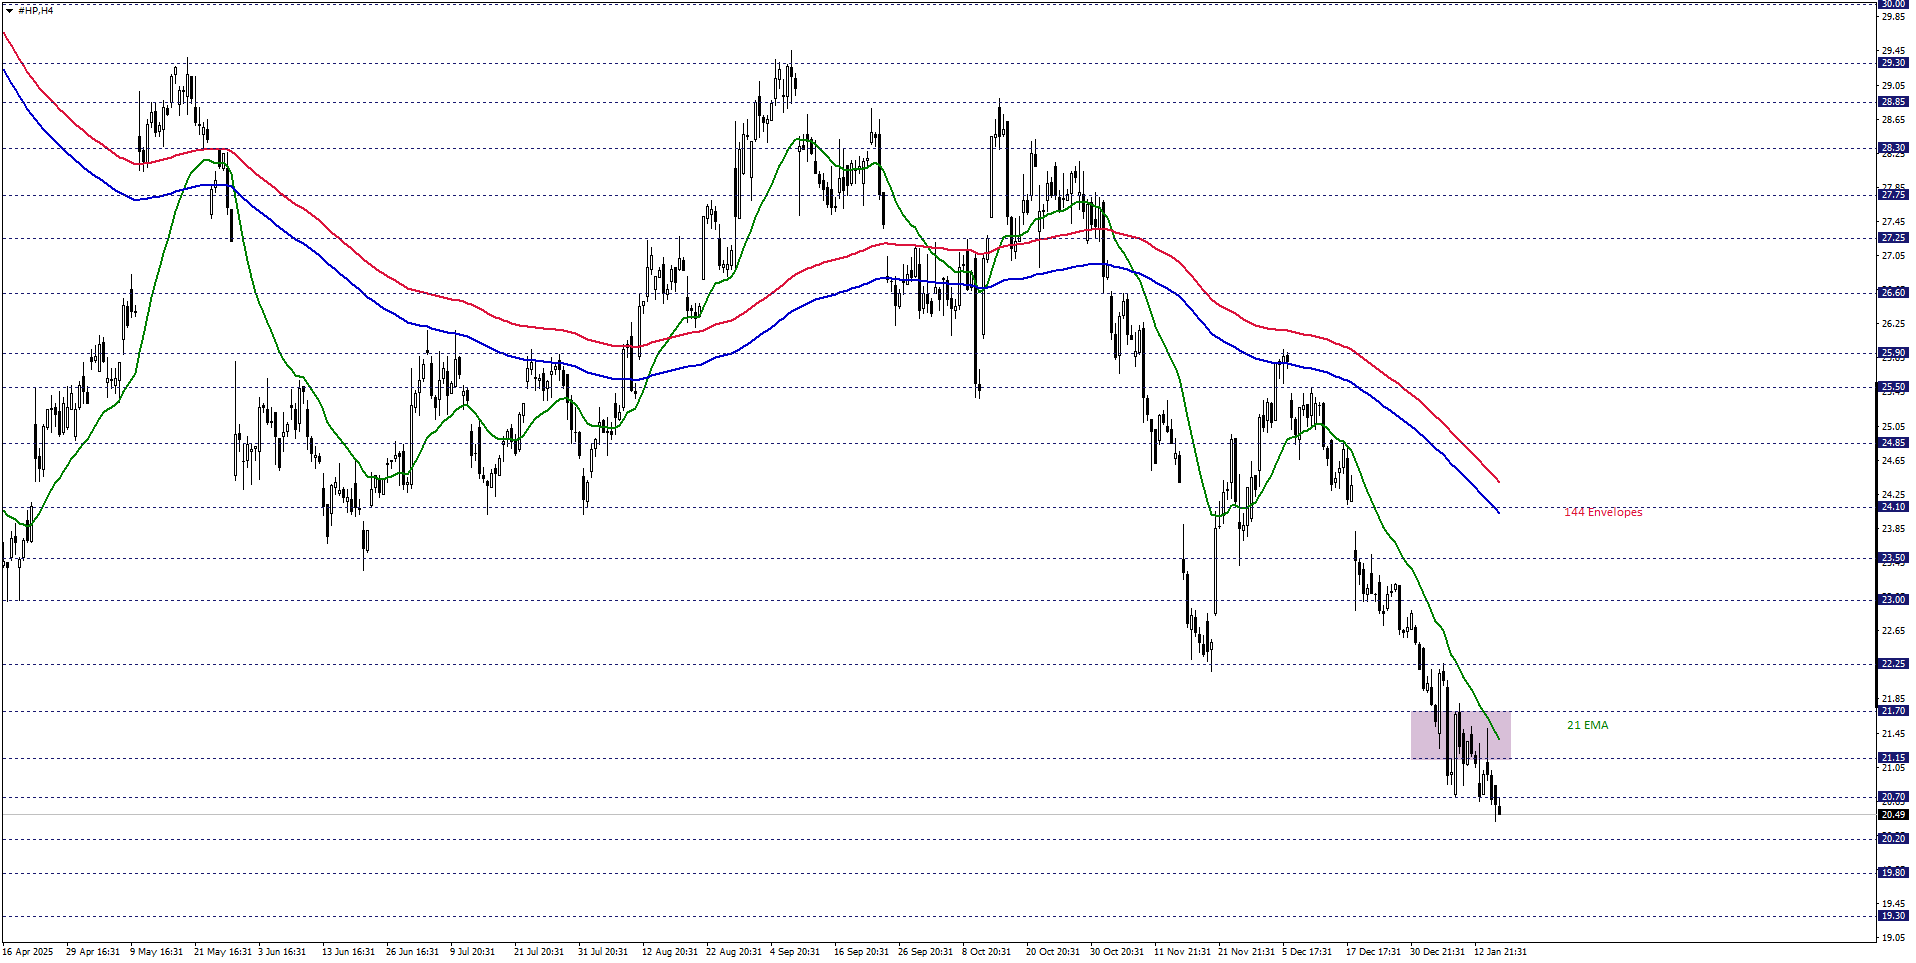Viewport: 1916px width, 963px height.
Task: Click the 12 Jan 21:31 time label
Action: (x=1500, y=952)
